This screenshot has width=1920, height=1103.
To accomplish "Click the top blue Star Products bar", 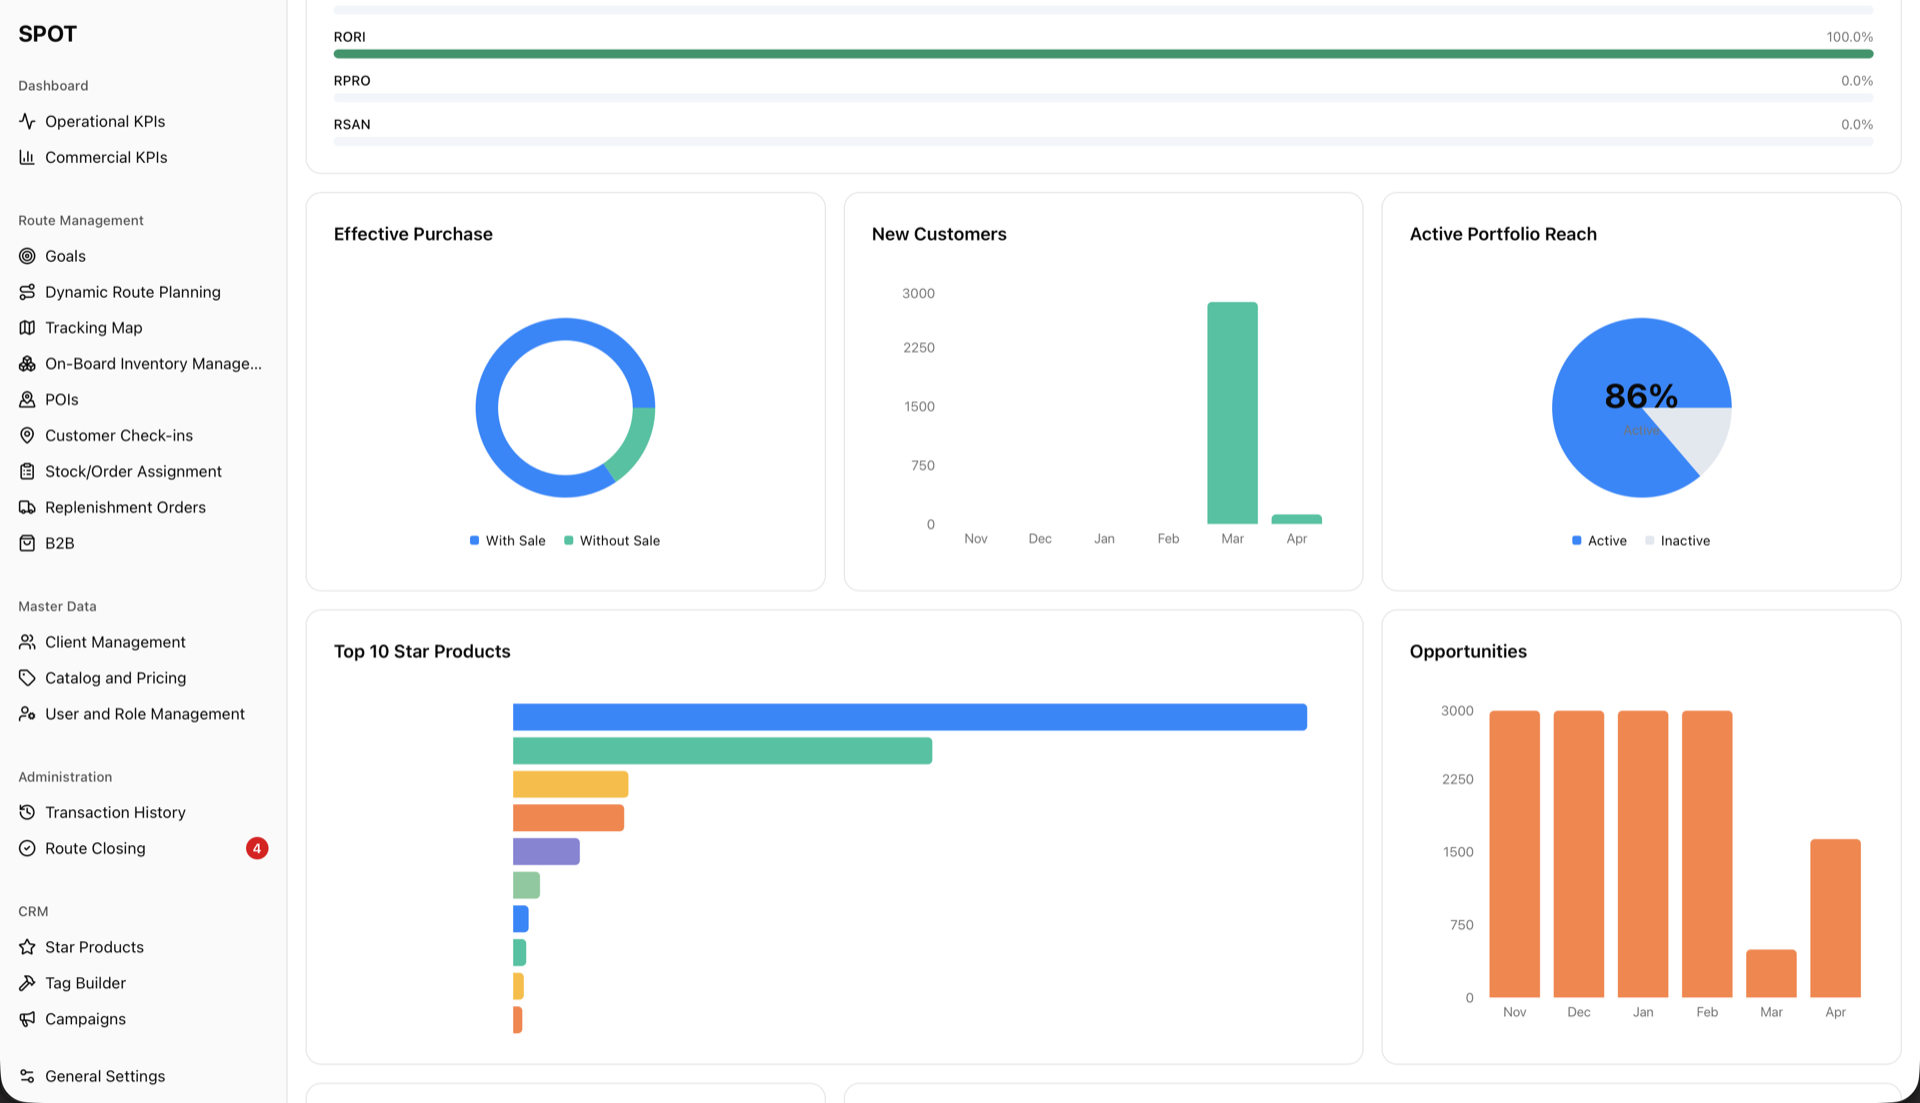I will tap(910, 717).
